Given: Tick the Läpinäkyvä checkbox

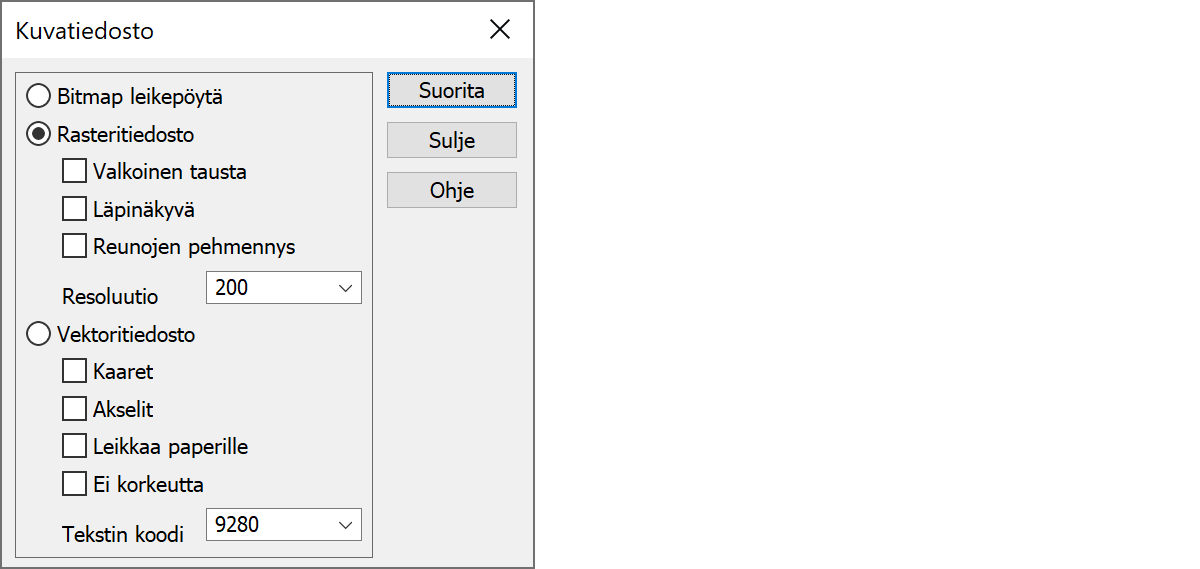Looking at the screenshot, I should [x=74, y=209].
